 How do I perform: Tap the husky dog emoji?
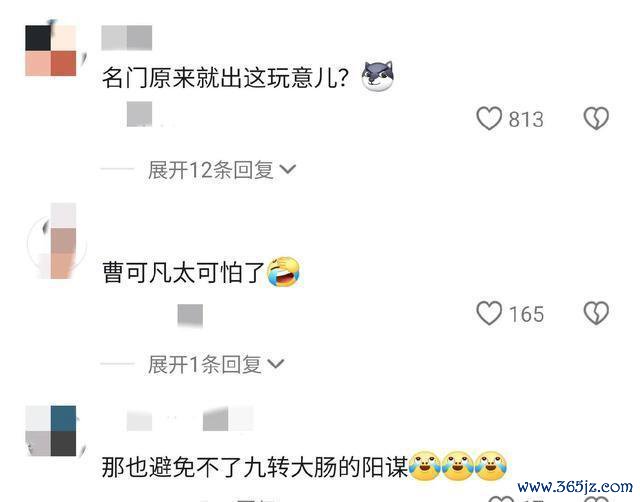point(378,76)
